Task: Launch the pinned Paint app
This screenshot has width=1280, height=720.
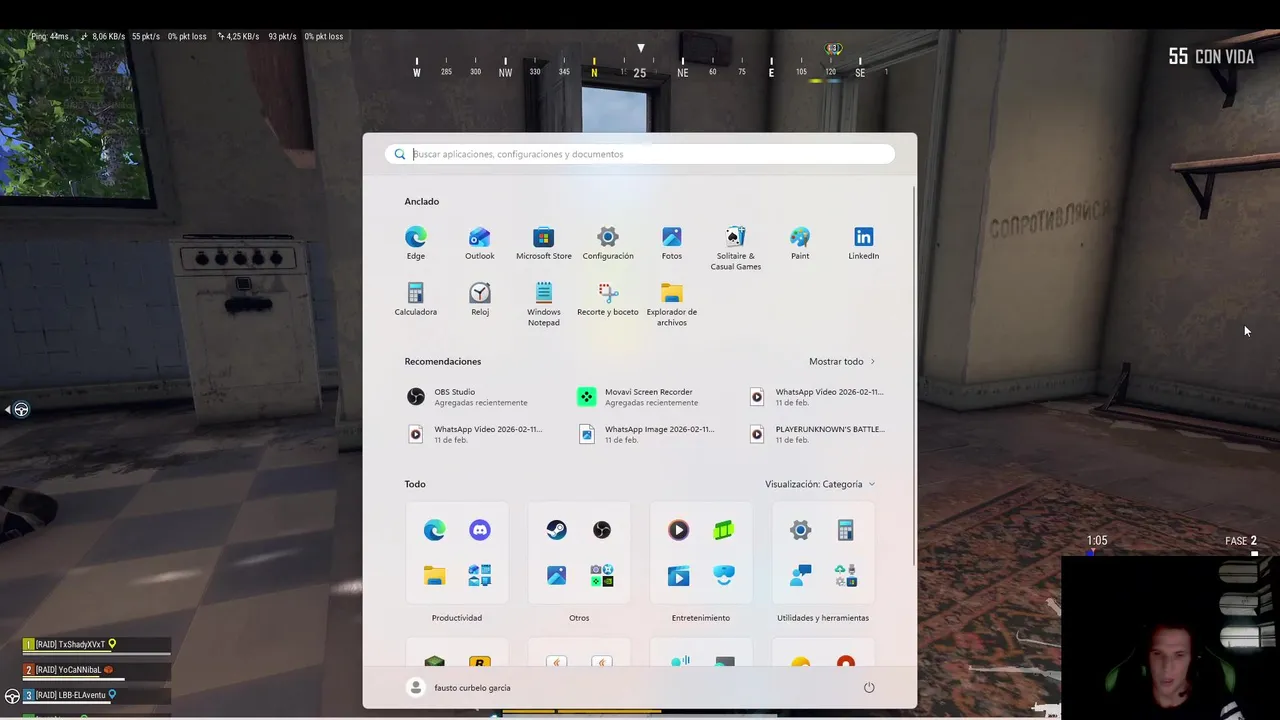Action: (800, 243)
